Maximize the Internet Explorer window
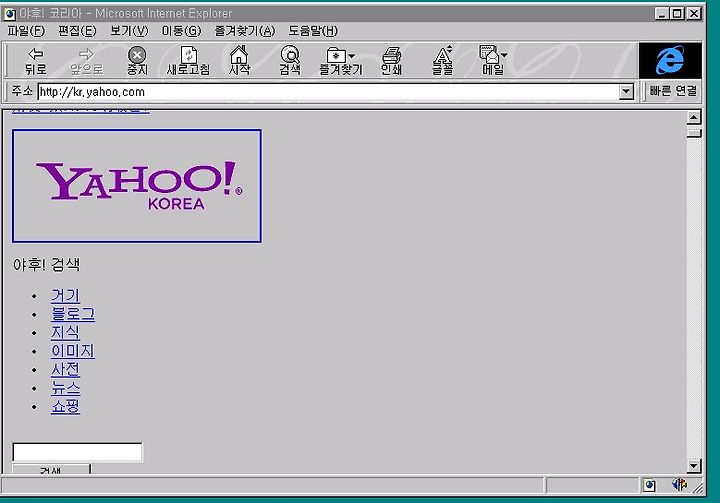The height and width of the screenshot is (503, 720). point(677,13)
